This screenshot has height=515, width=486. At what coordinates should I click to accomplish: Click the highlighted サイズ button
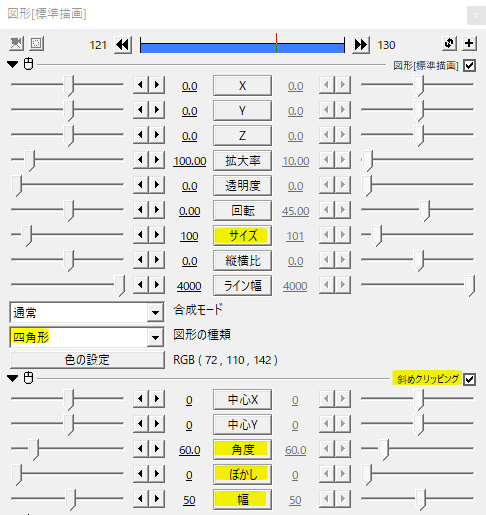click(242, 236)
